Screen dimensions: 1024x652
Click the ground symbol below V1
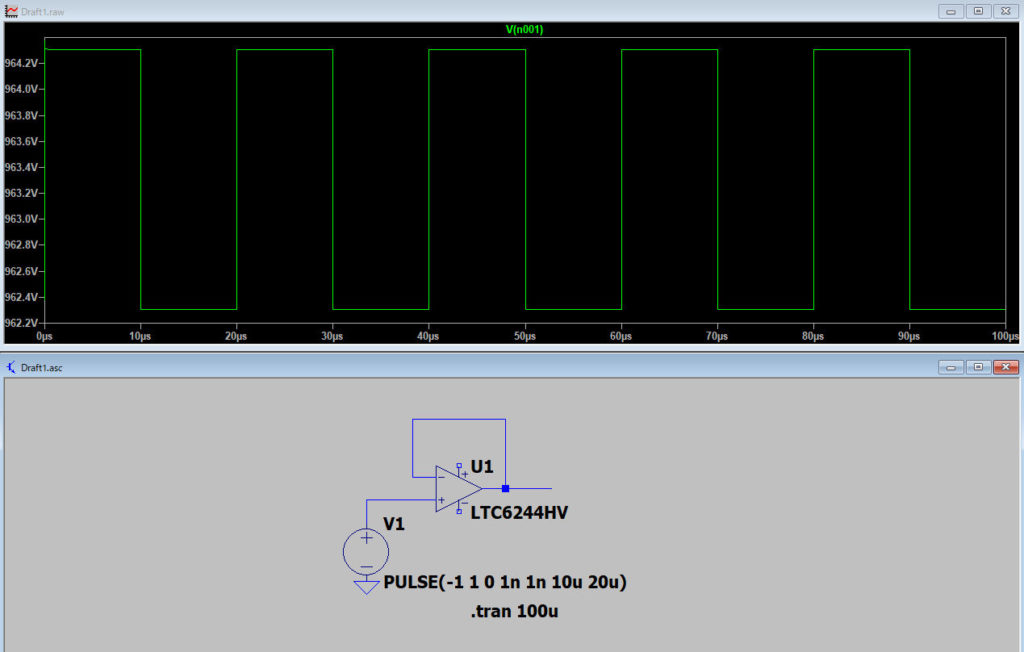[366, 587]
